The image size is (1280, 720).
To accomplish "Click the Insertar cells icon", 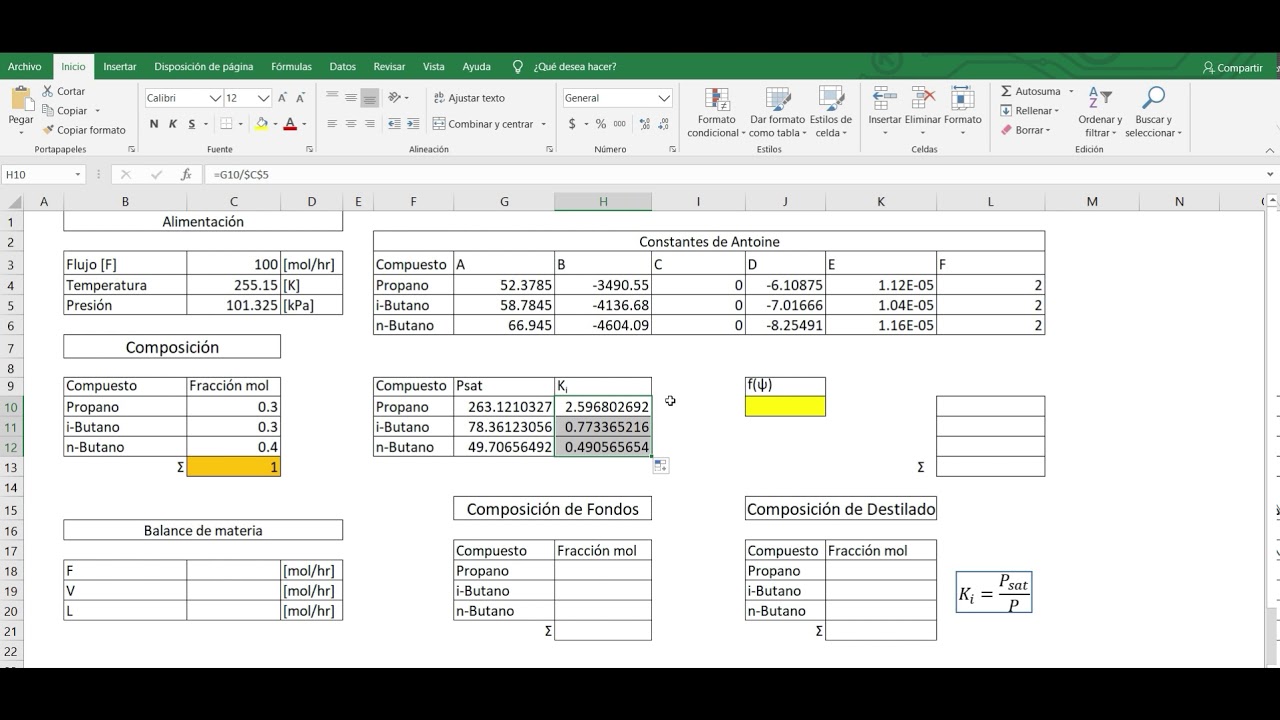I will (x=884, y=99).
